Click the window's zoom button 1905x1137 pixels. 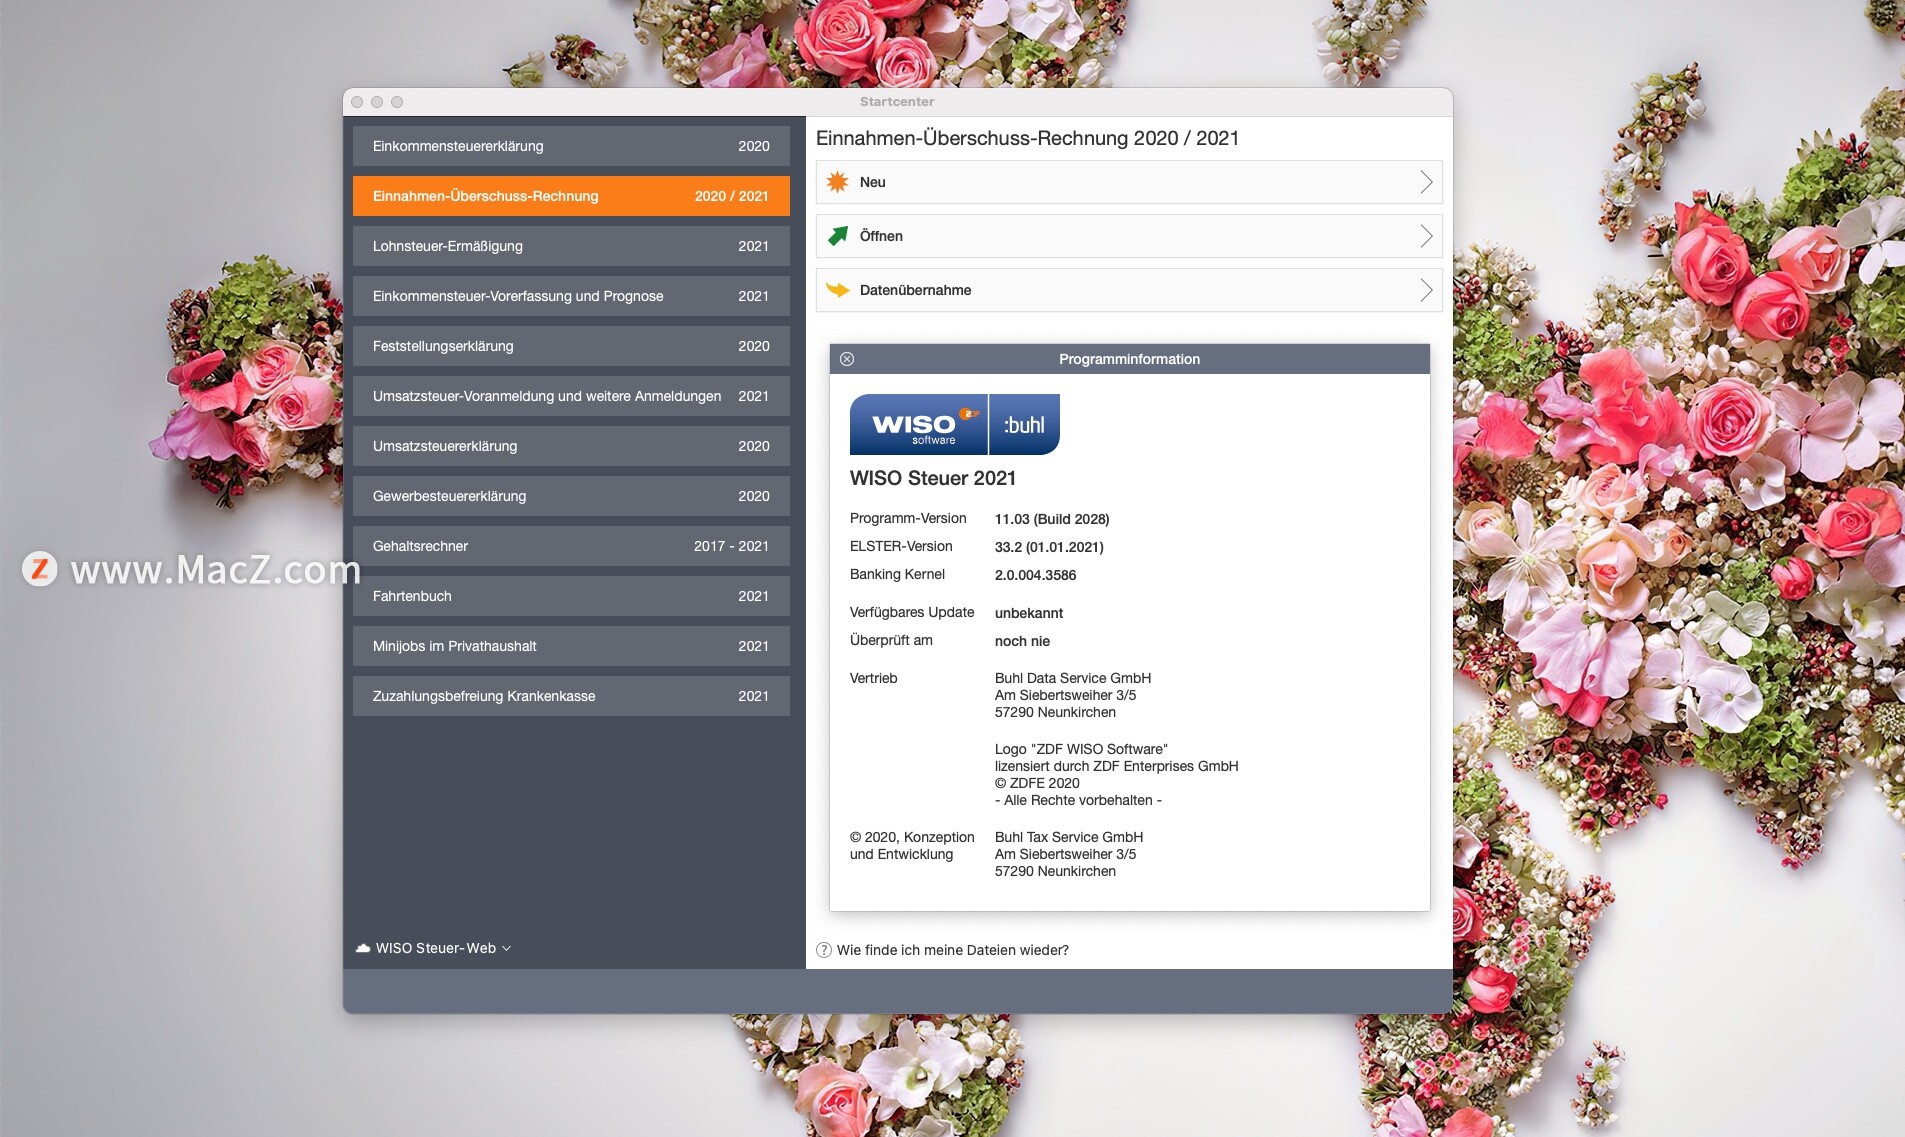click(x=397, y=102)
